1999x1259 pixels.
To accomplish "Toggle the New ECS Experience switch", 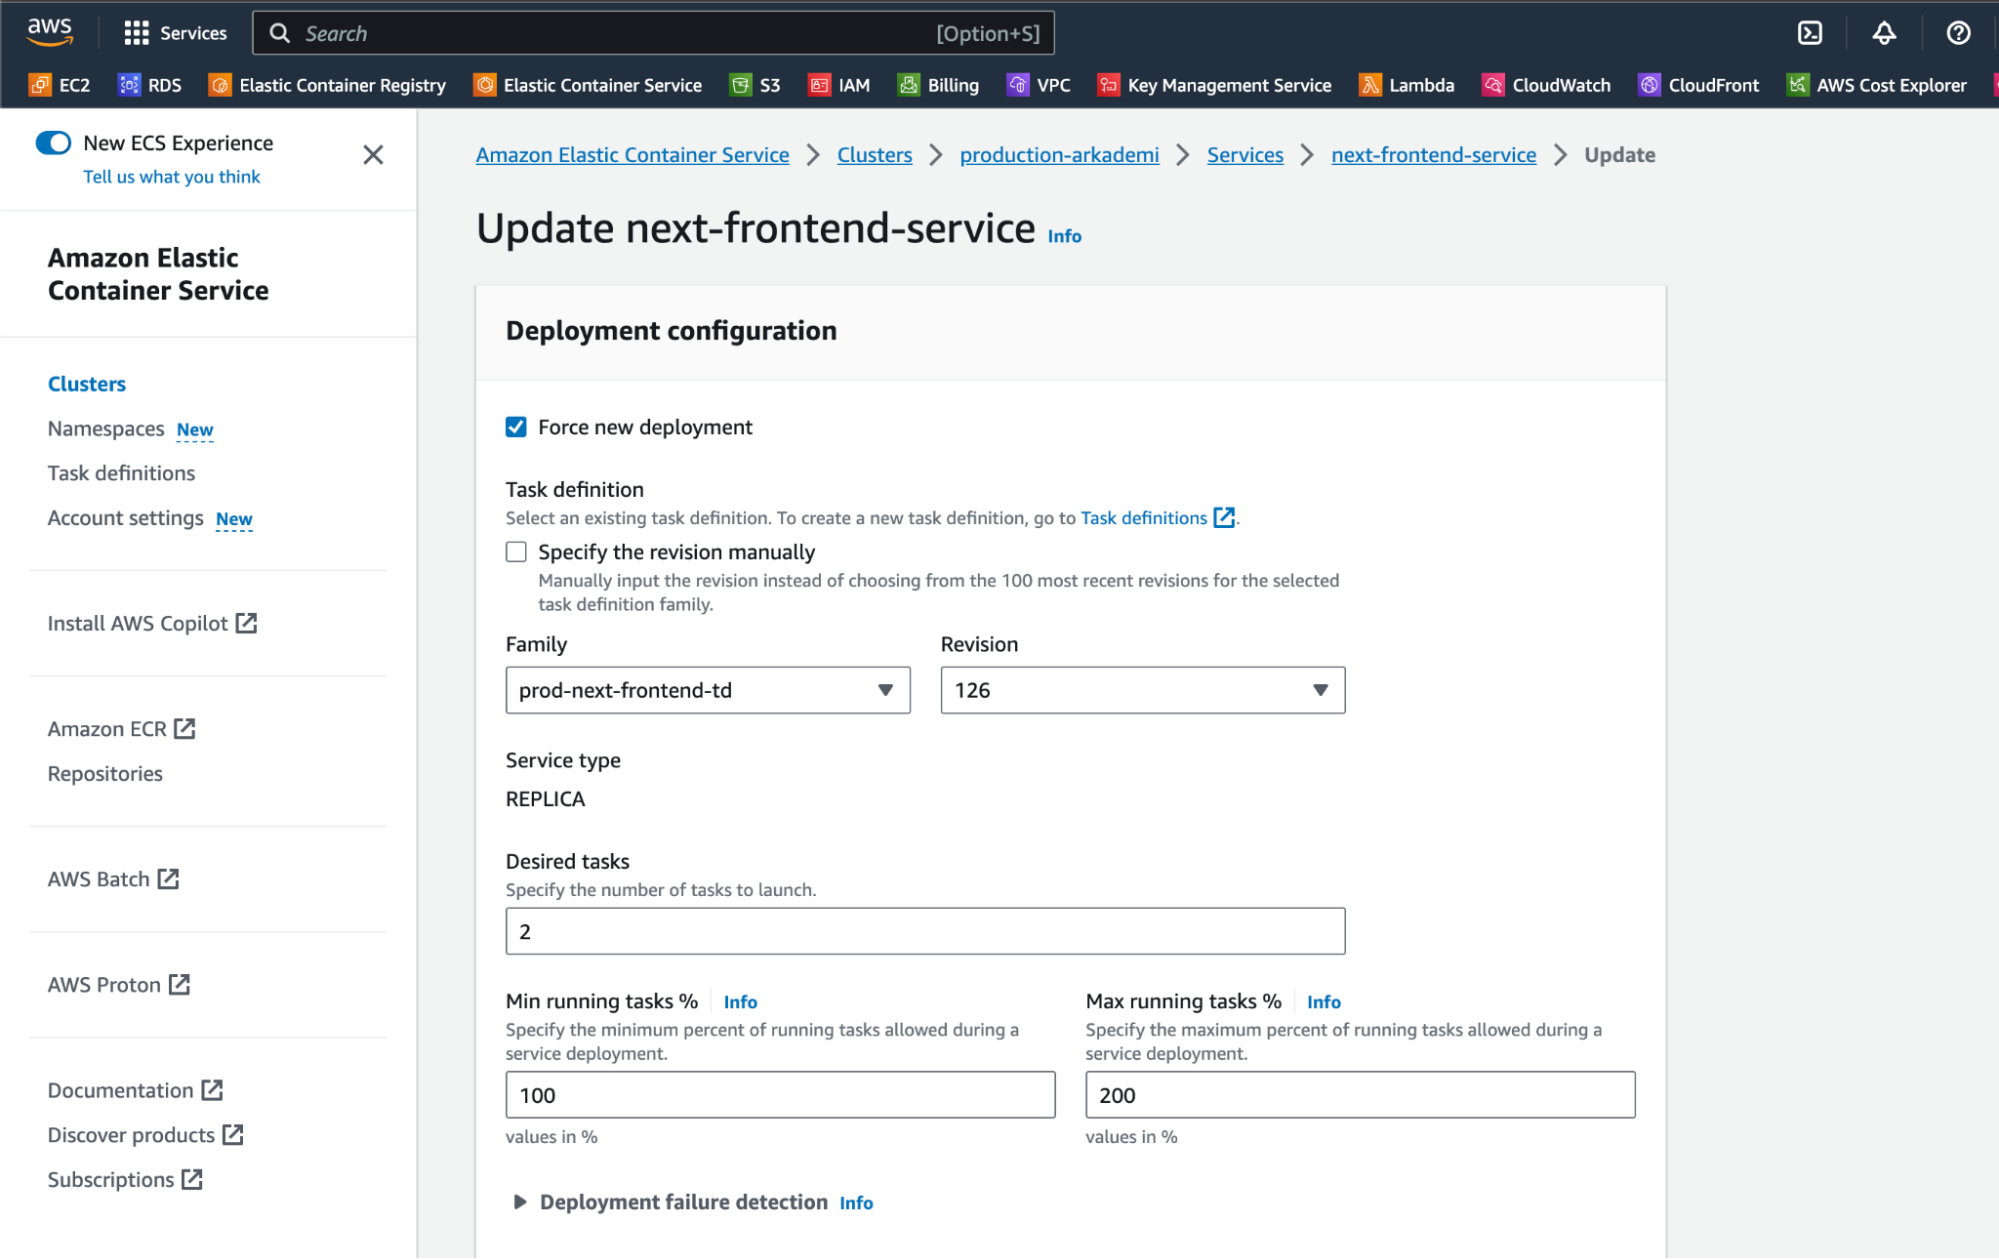I will [x=53, y=143].
